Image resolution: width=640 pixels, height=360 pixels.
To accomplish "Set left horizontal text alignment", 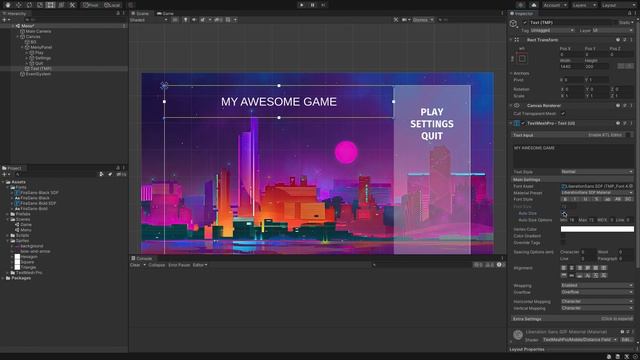I will pos(564,268).
